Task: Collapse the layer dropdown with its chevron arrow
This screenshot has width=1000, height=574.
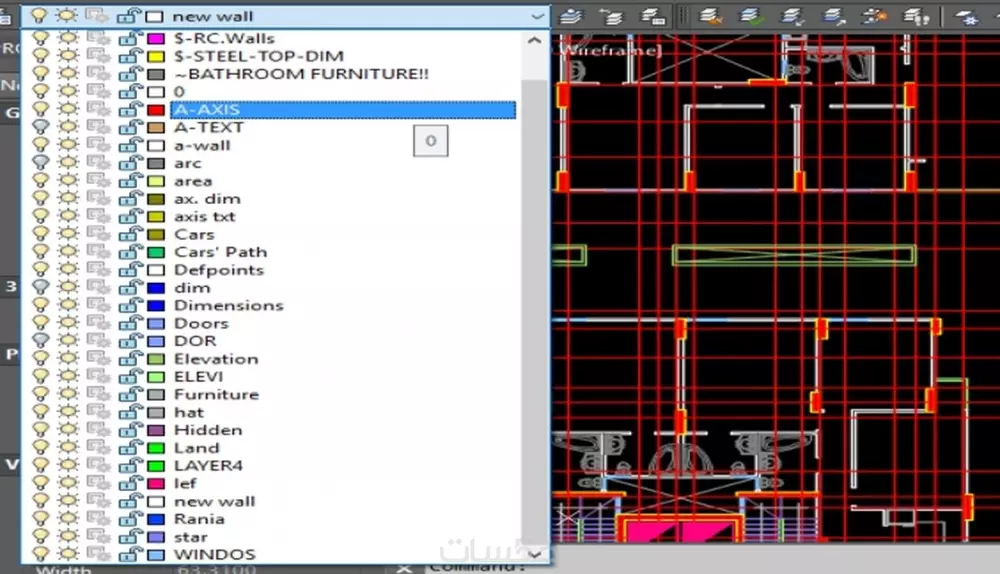Action: coord(538,17)
